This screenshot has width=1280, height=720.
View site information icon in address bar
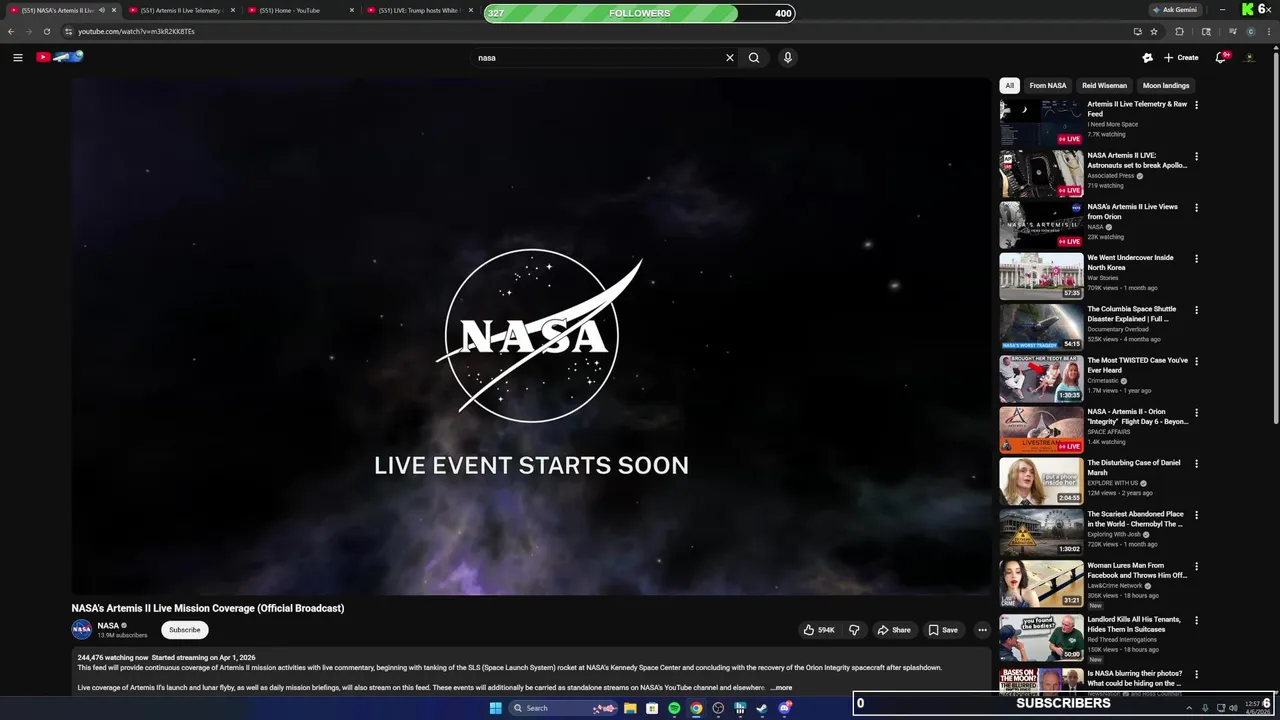point(69,31)
